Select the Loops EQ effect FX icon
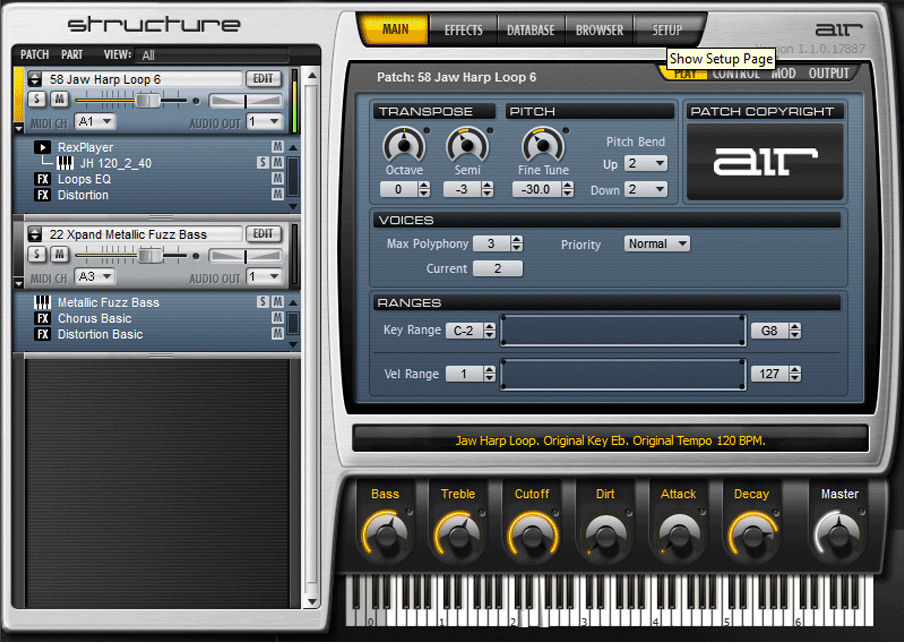Screen dimensions: 904x644 point(42,180)
